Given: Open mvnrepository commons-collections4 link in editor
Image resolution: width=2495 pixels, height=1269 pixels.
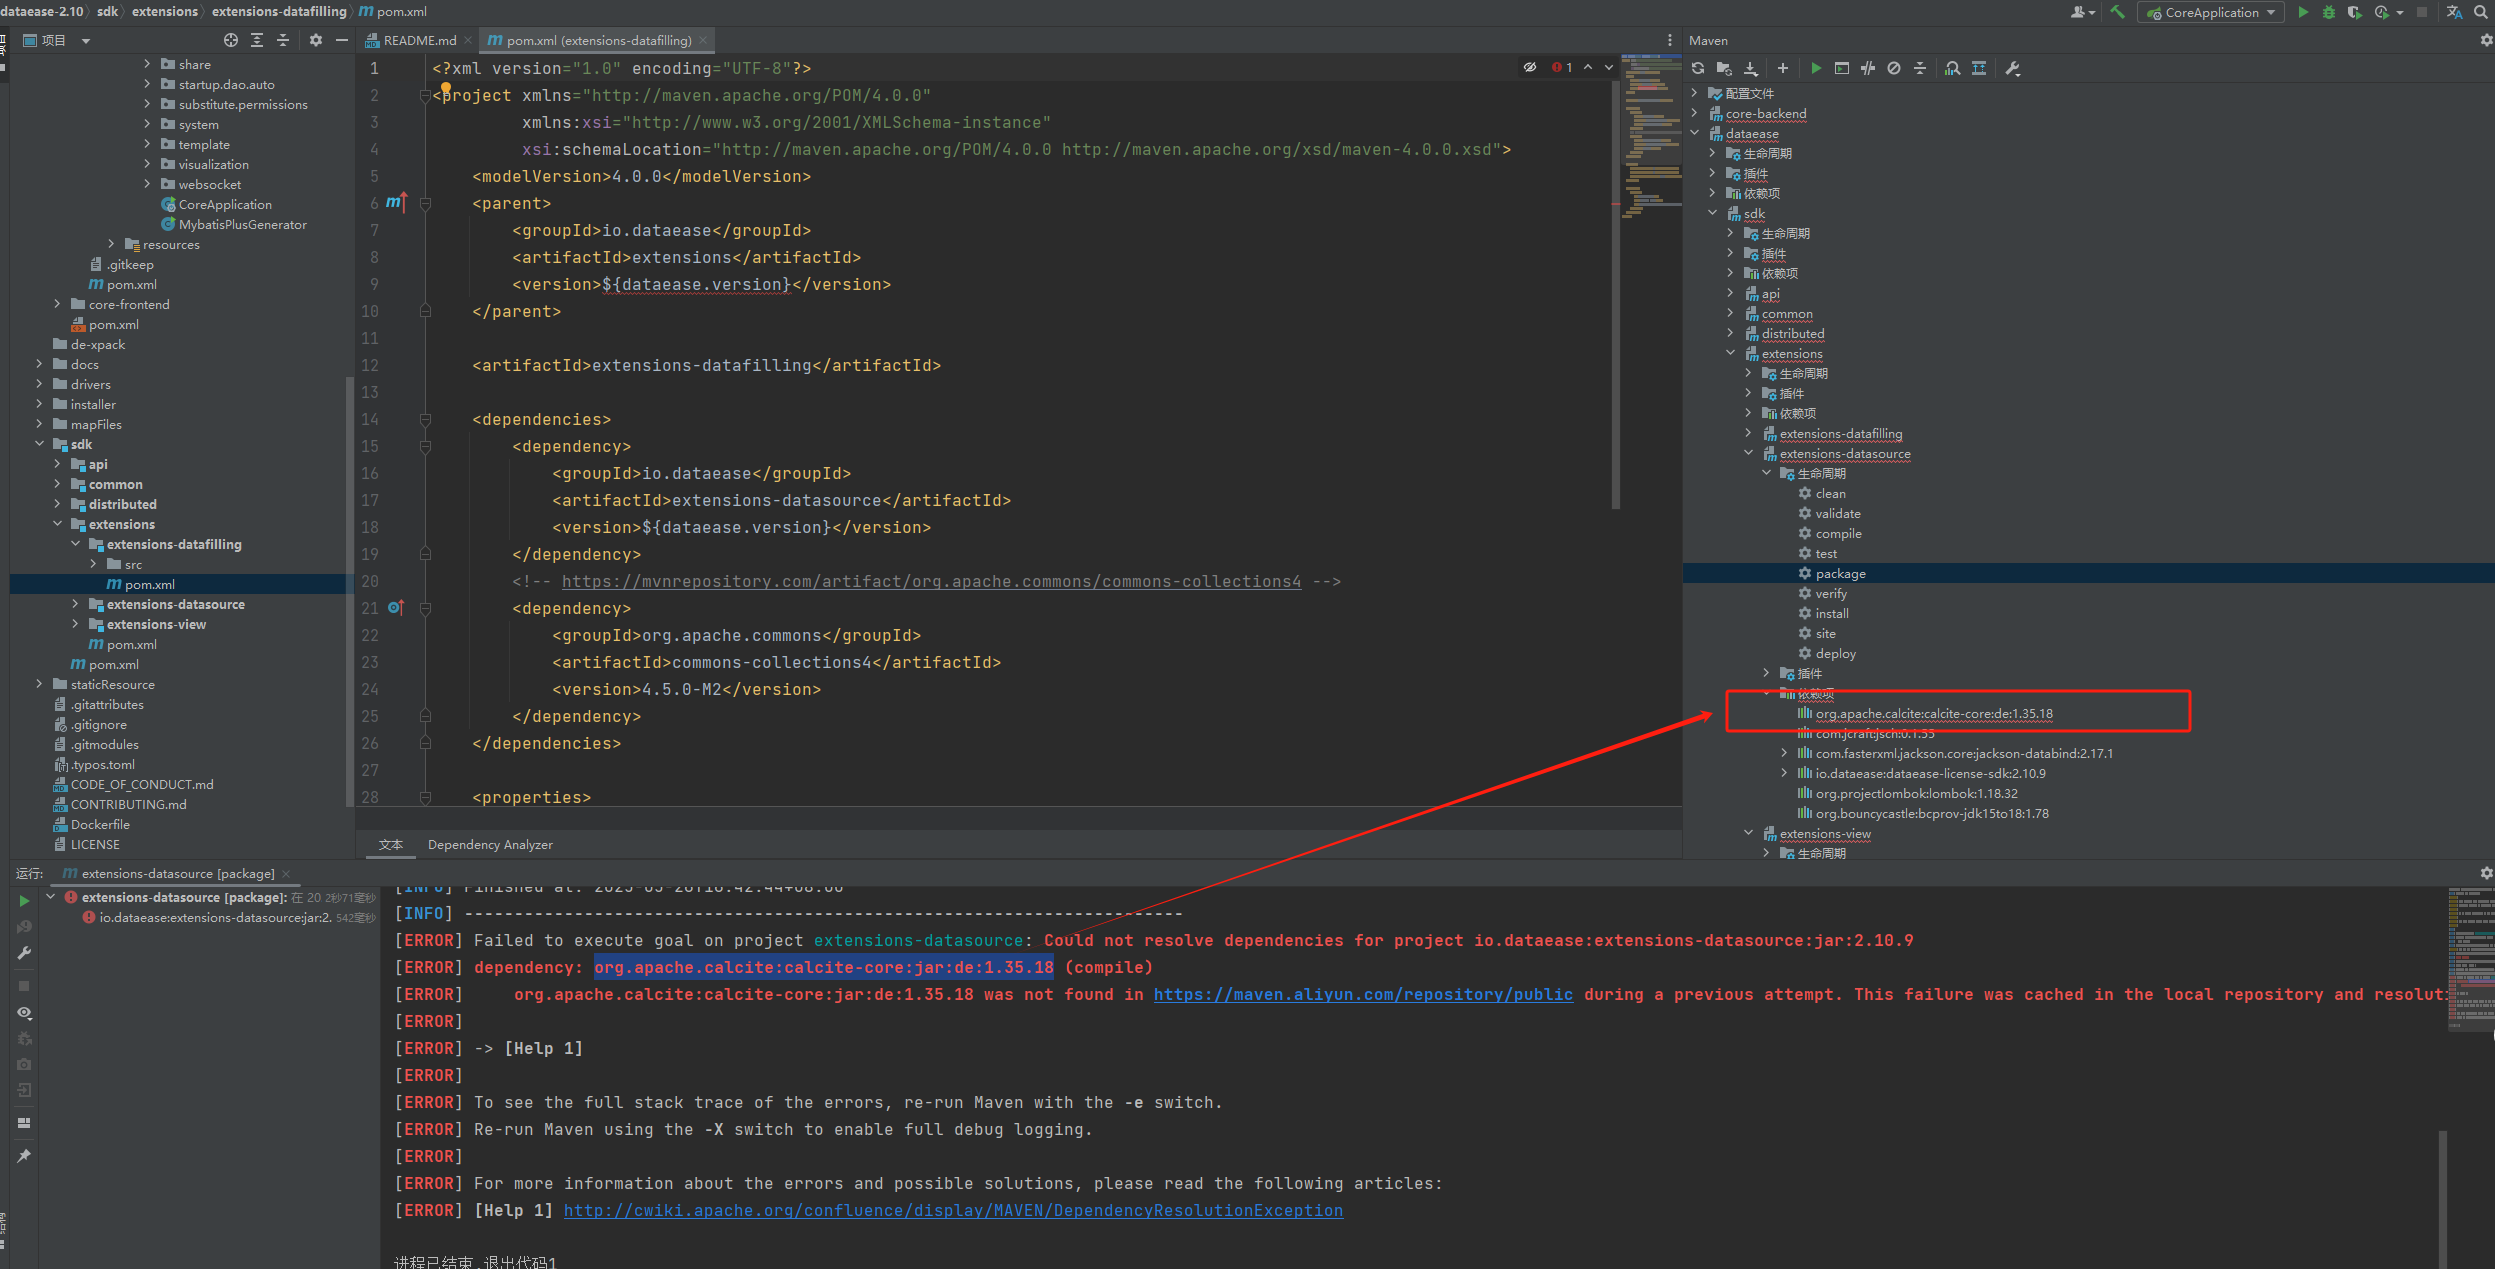Looking at the screenshot, I should pyautogui.click(x=931, y=581).
